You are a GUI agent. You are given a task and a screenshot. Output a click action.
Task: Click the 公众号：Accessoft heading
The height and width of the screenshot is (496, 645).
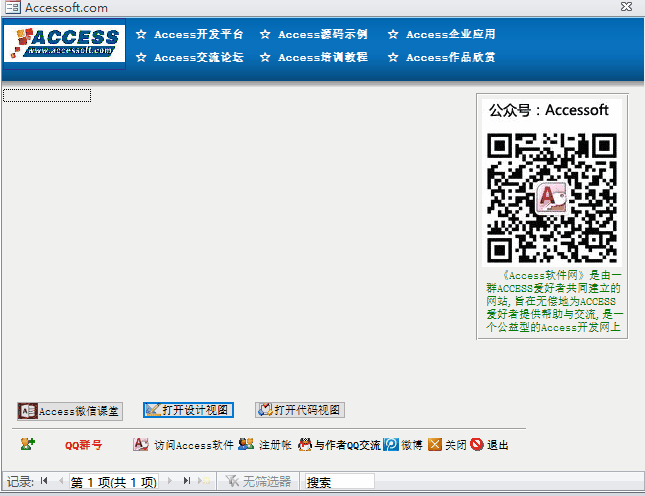pos(549,110)
